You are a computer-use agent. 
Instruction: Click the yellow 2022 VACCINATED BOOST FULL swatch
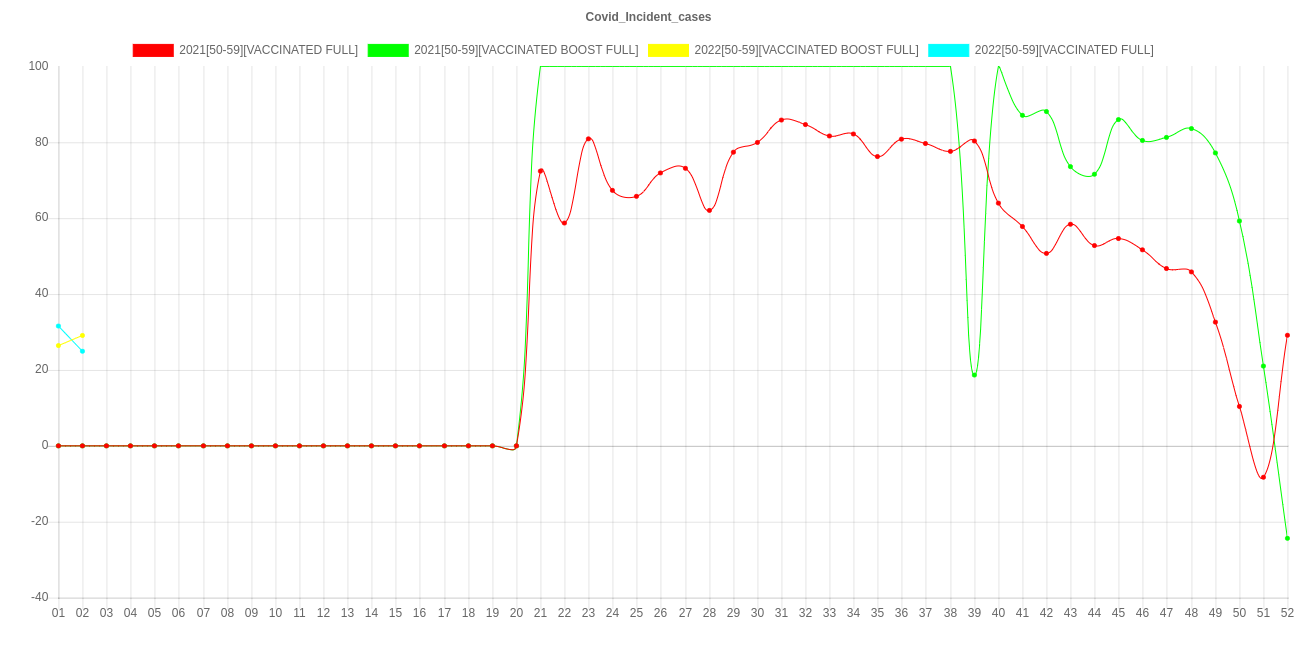tap(668, 50)
